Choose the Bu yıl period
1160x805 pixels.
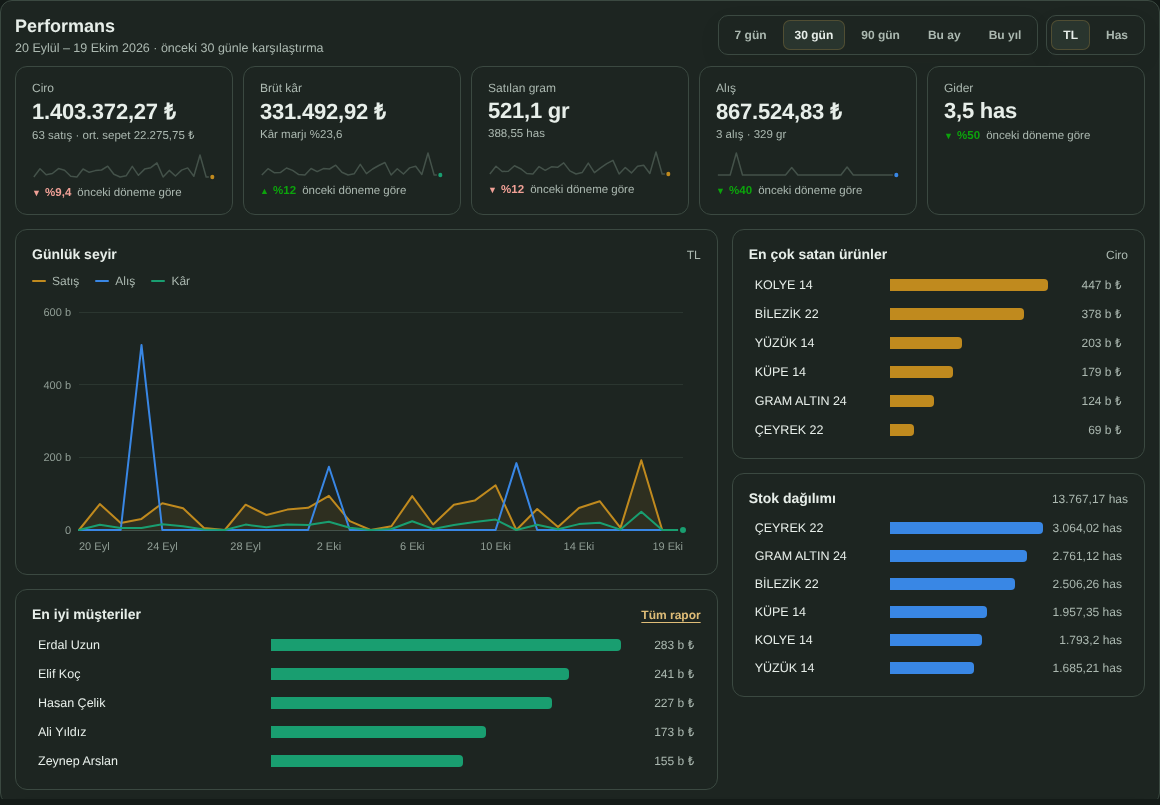click(1004, 35)
